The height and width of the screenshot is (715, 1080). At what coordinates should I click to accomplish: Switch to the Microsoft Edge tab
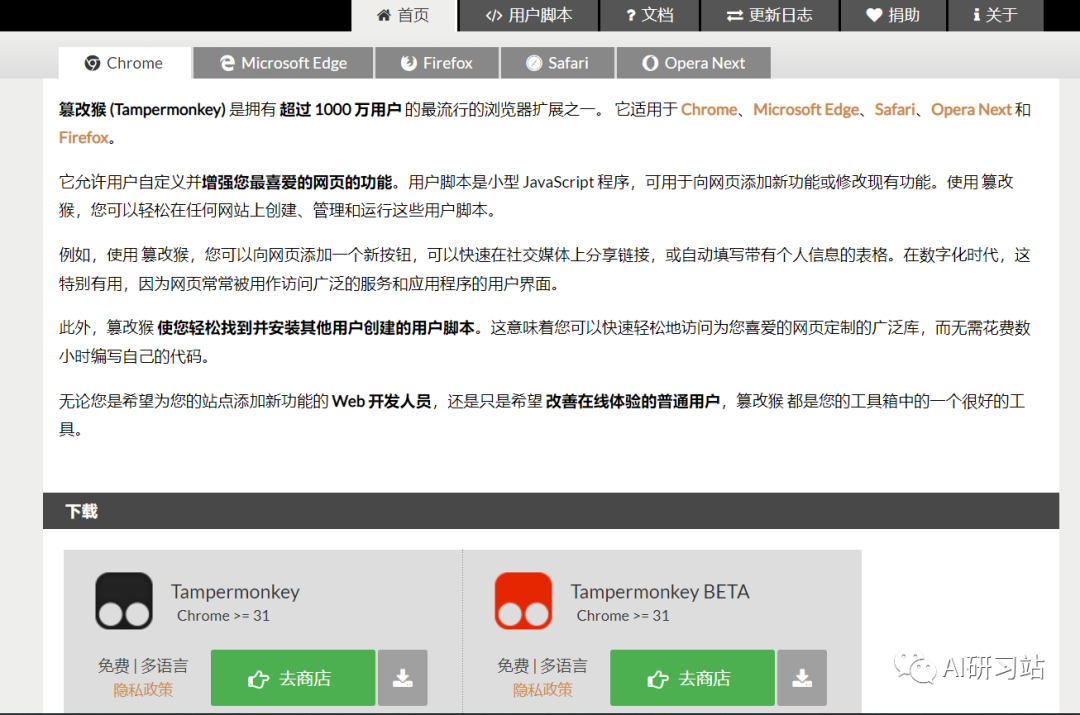[x=283, y=63]
